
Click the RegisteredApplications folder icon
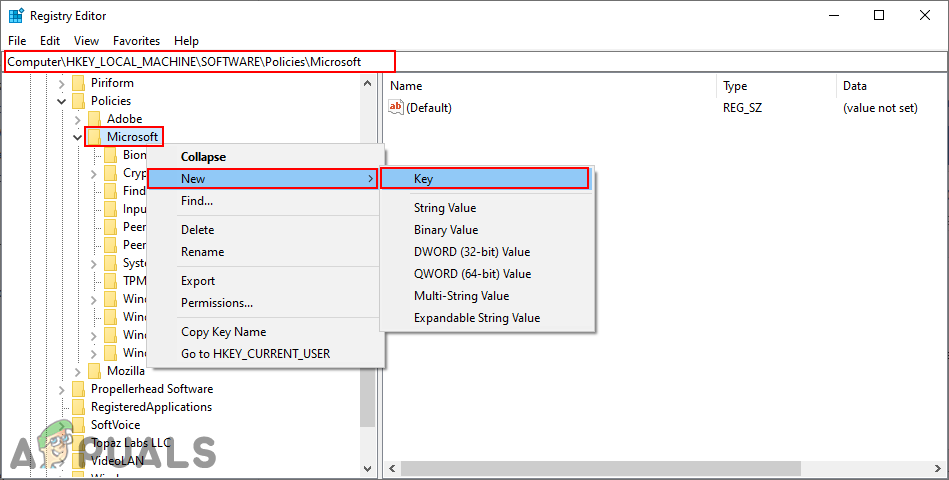[x=78, y=407]
